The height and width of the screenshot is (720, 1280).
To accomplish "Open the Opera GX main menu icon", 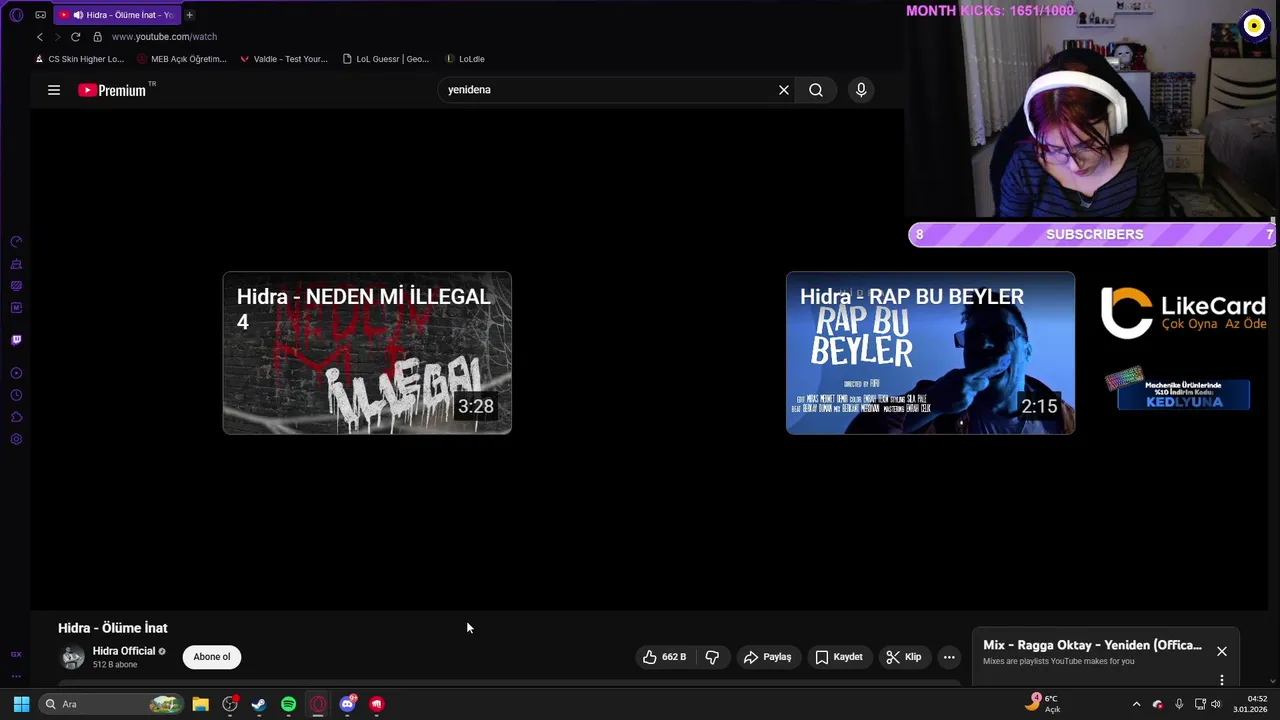I will (16, 15).
